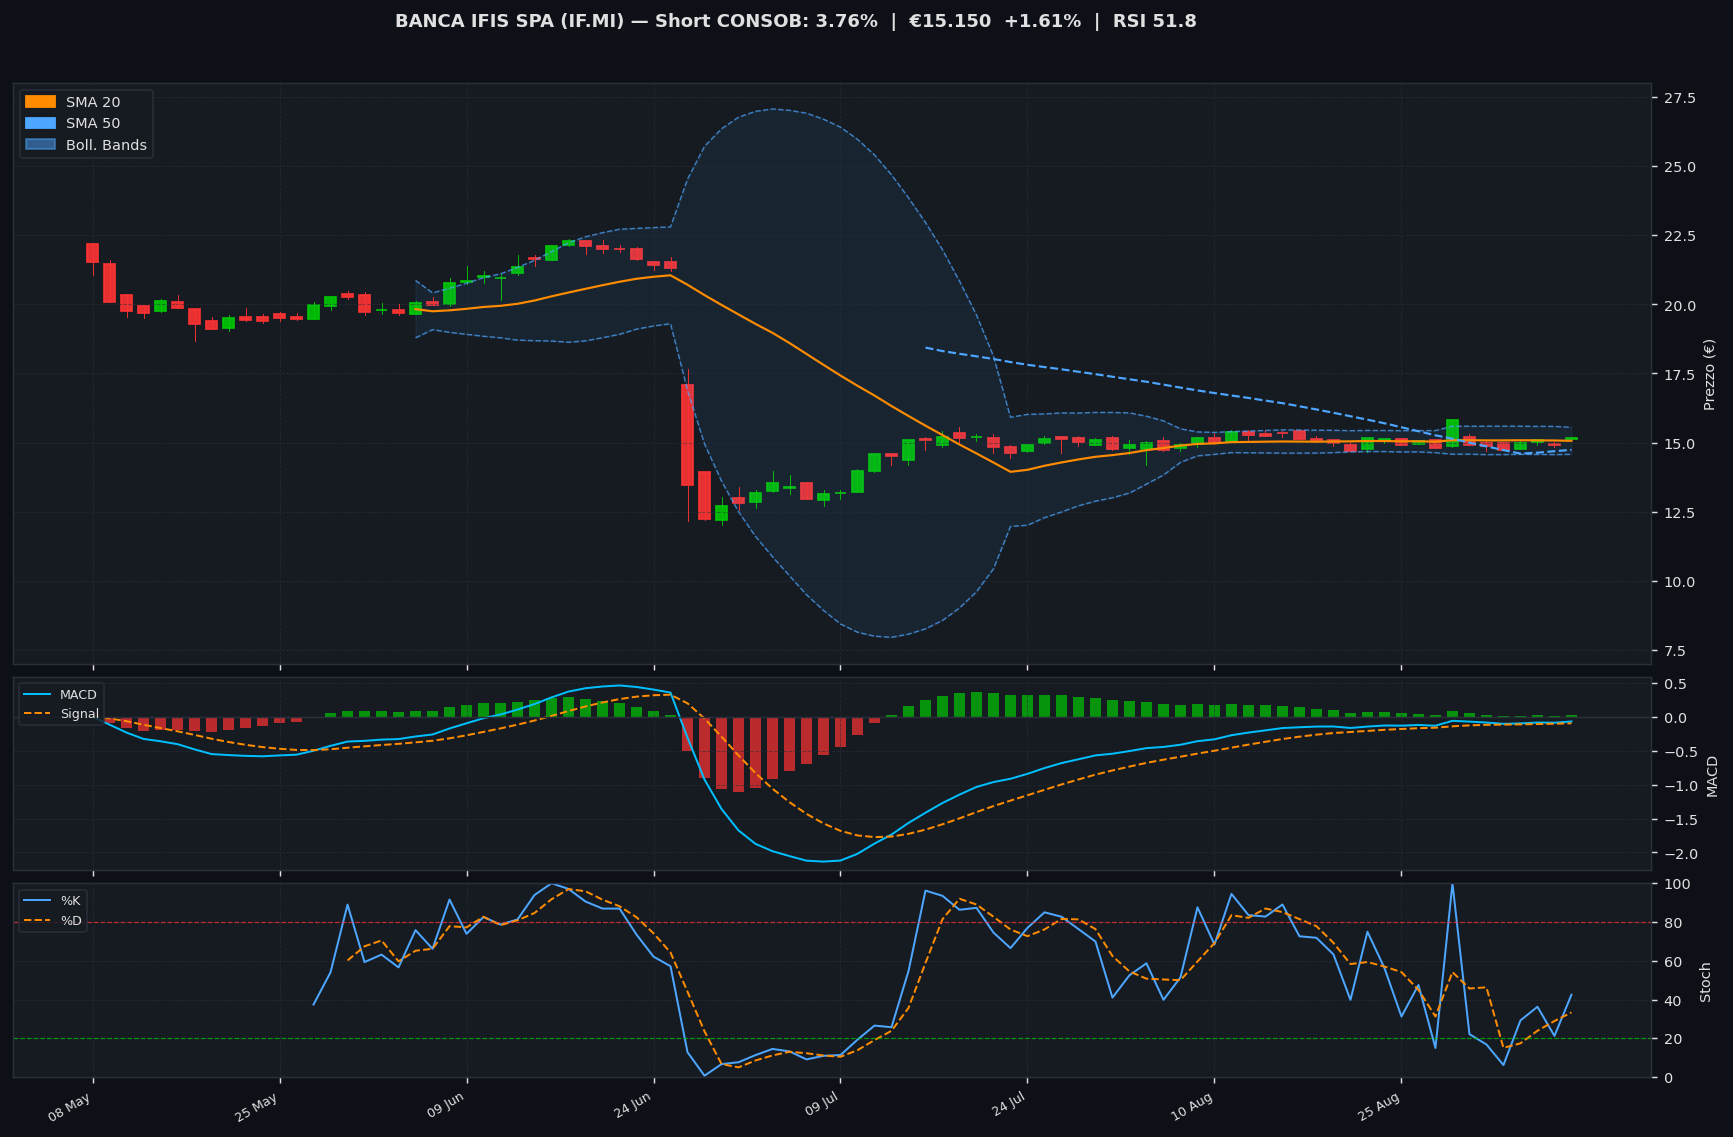
Task: Click the '25 Aug' date label
Action: 1378,1108
